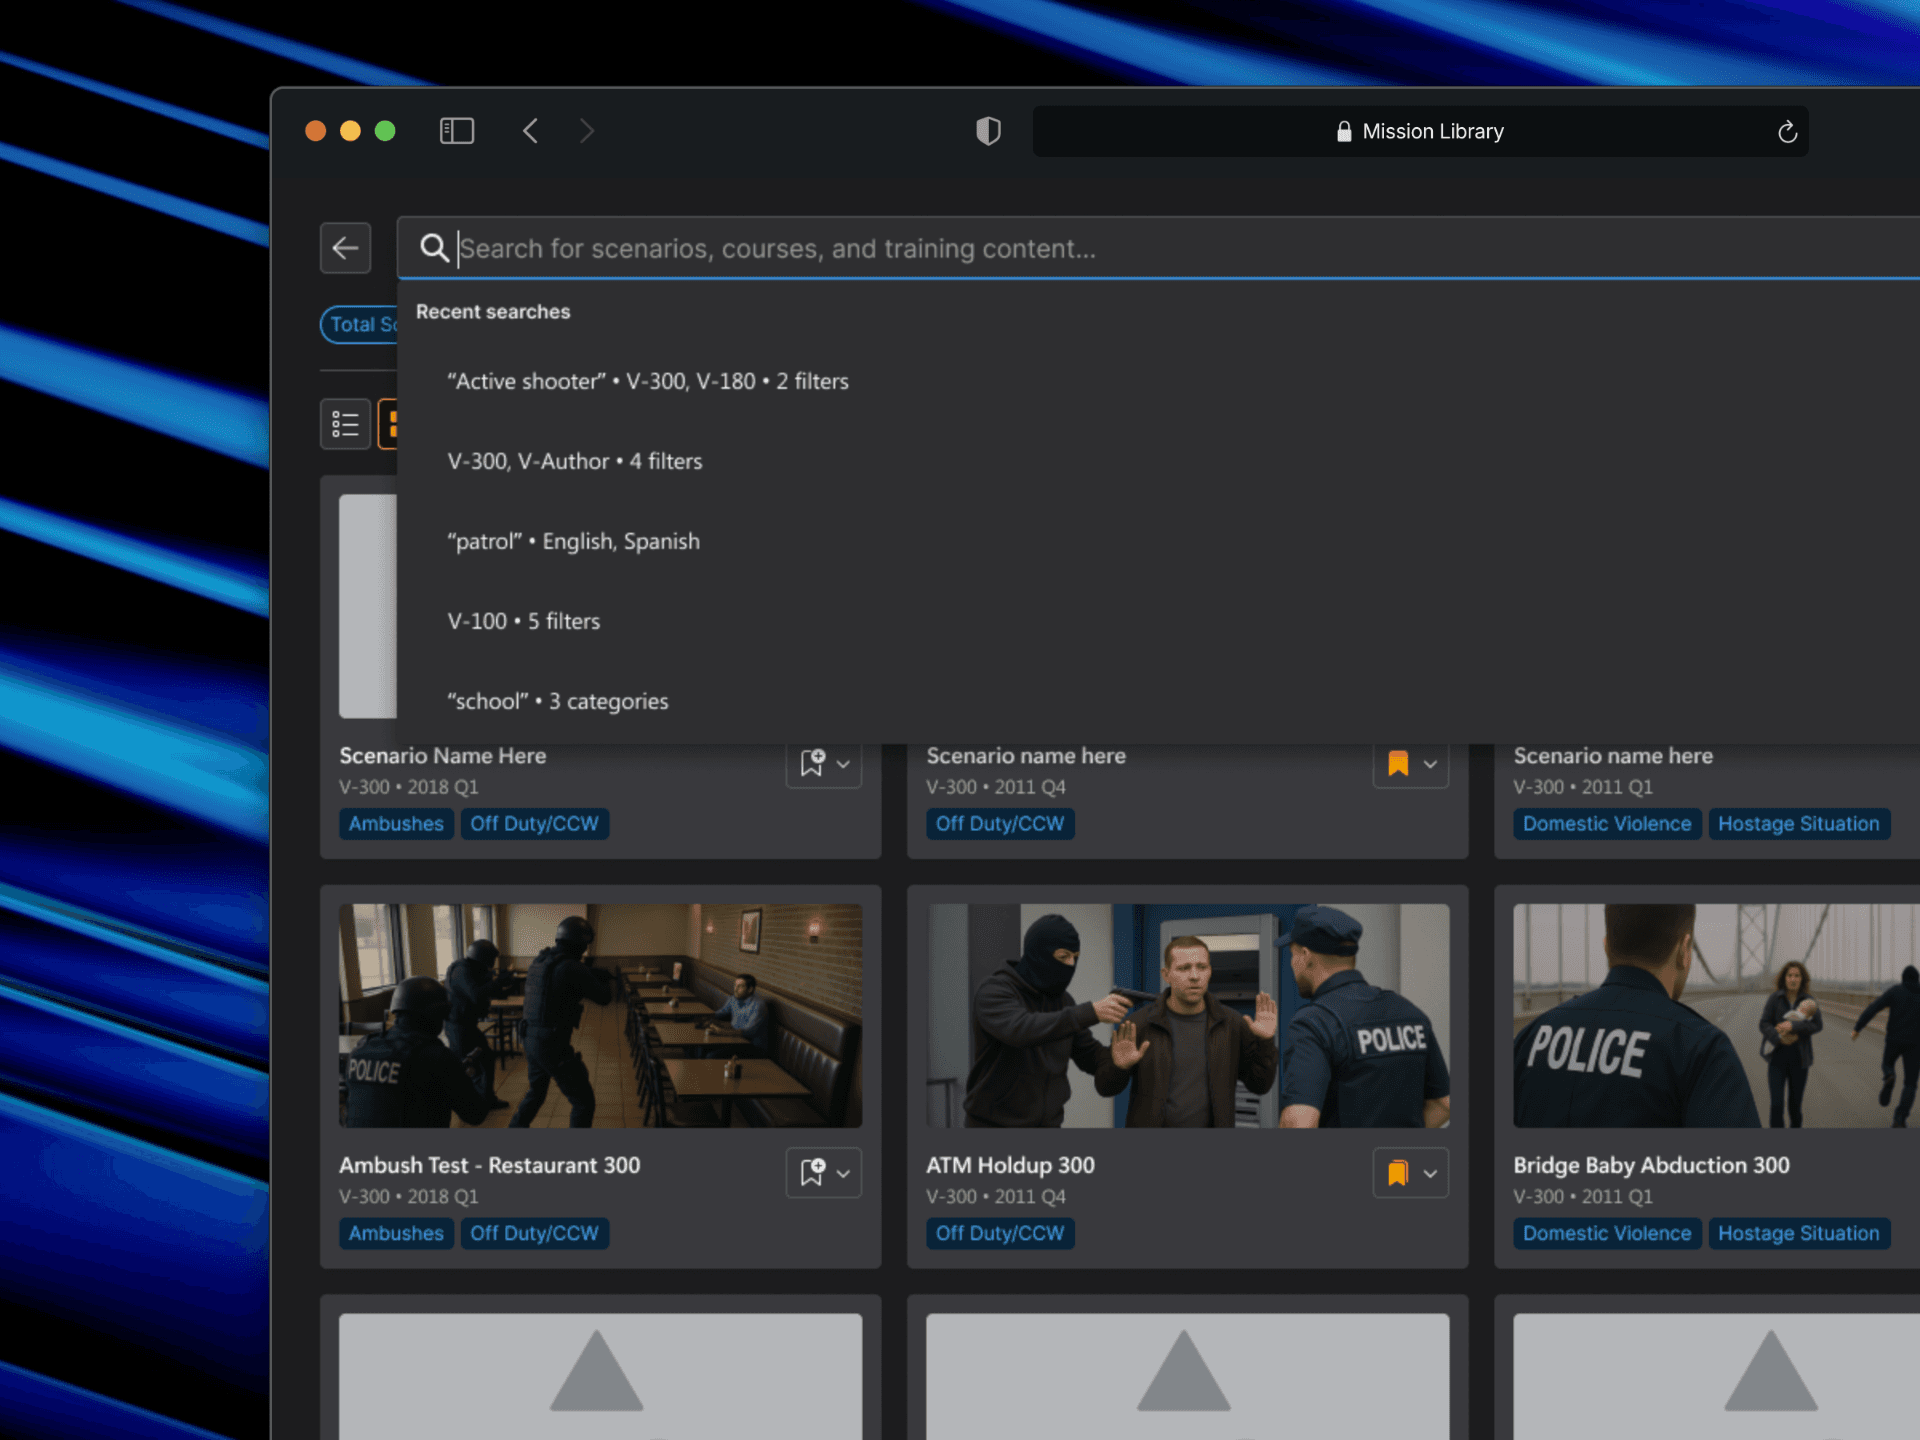The width and height of the screenshot is (1920, 1440).
Task: Click the Ambushes tag under Ambush Test
Action: pyautogui.click(x=396, y=1233)
